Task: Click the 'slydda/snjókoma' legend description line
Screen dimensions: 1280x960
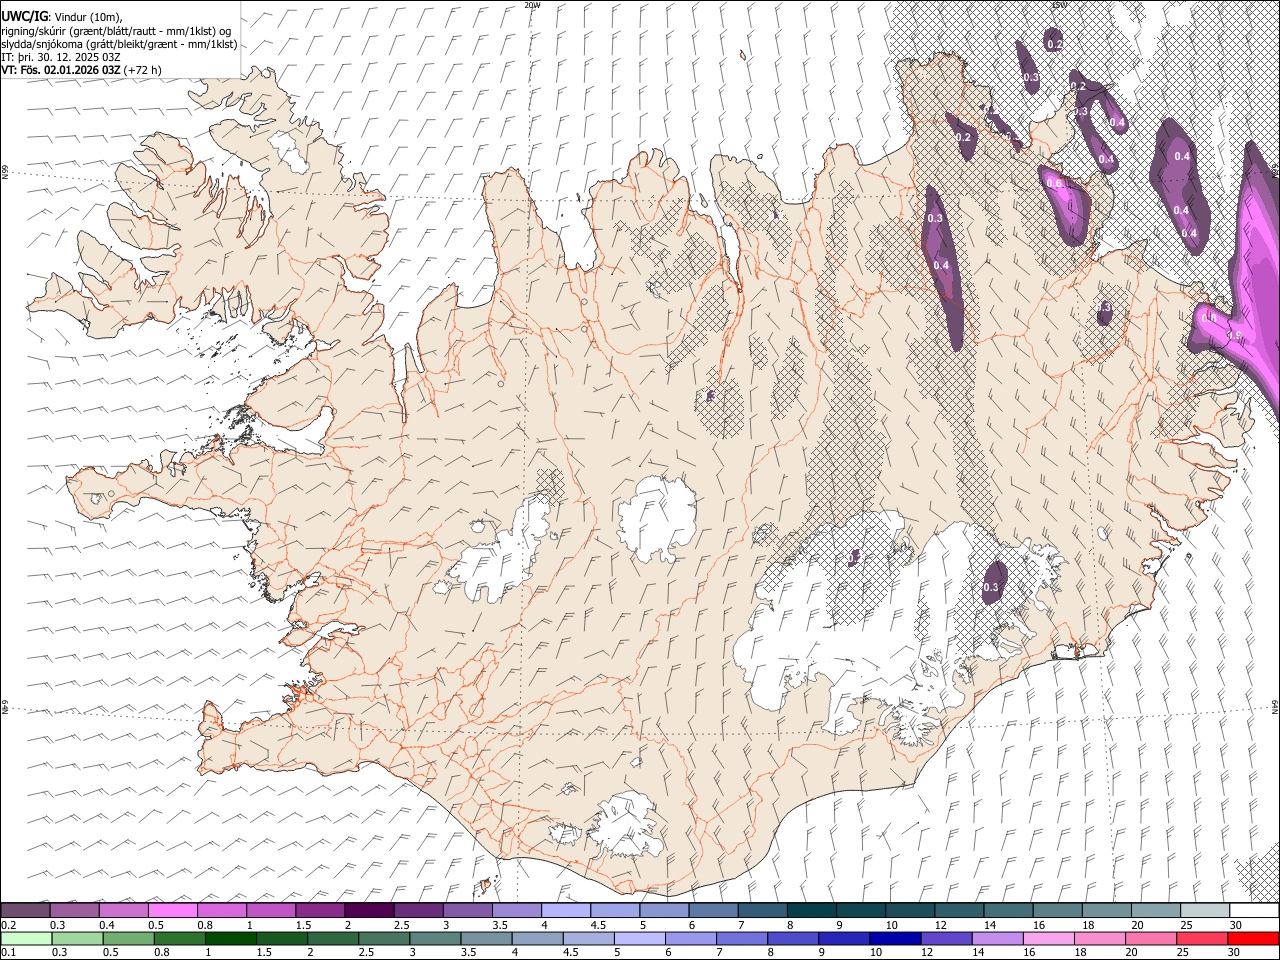Action: (119, 44)
